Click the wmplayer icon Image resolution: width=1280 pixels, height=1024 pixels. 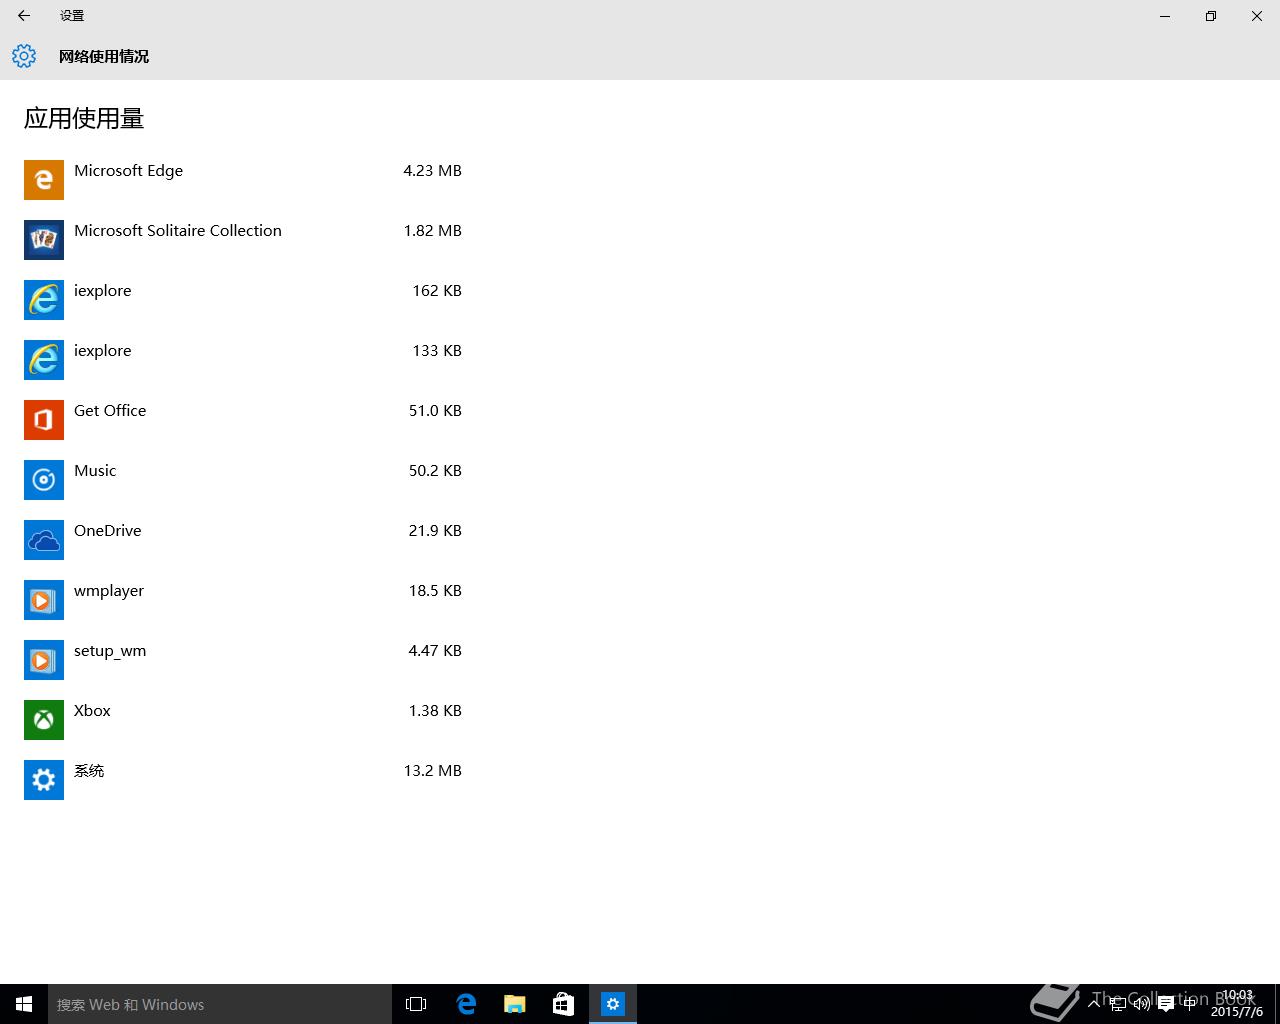[x=44, y=600]
